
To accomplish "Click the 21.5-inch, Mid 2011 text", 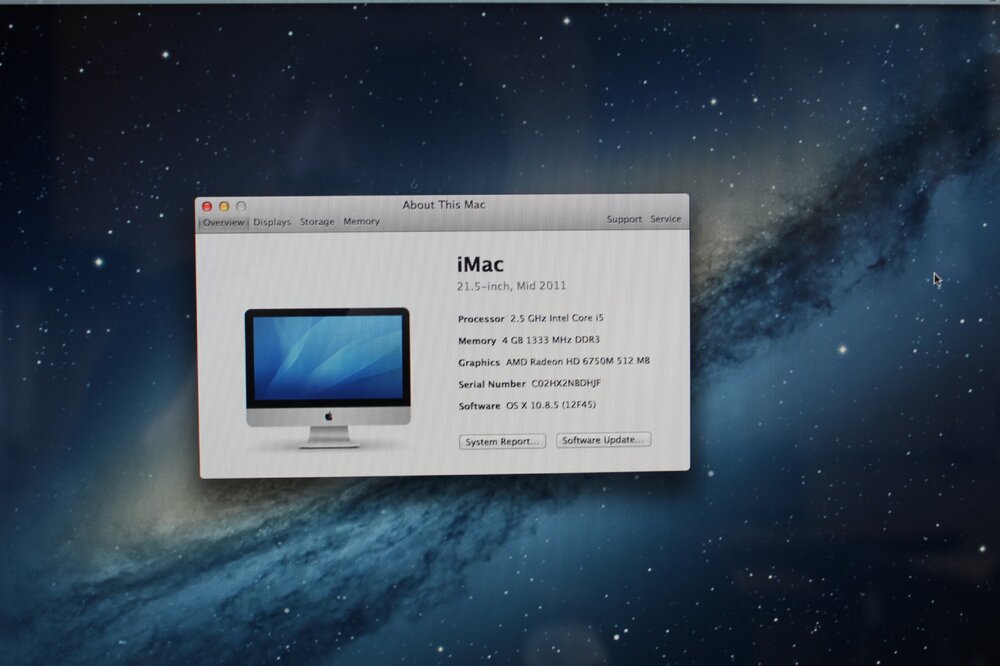I will 511,286.
